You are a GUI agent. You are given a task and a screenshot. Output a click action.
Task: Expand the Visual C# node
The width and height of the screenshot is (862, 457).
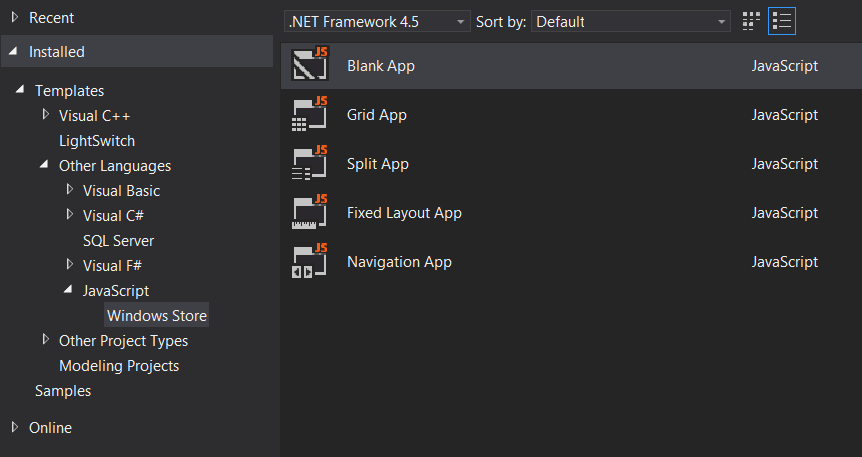click(70, 215)
